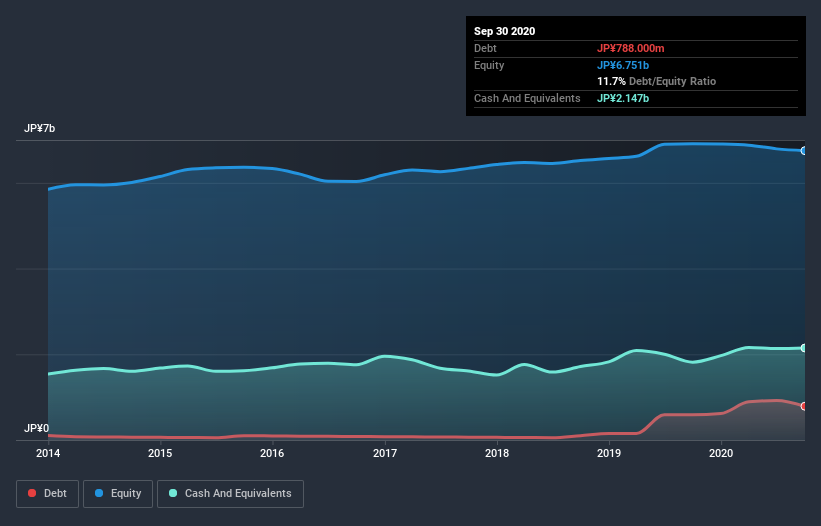Click the 2016 axis label
This screenshot has width=821, height=526.
[x=272, y=453]
